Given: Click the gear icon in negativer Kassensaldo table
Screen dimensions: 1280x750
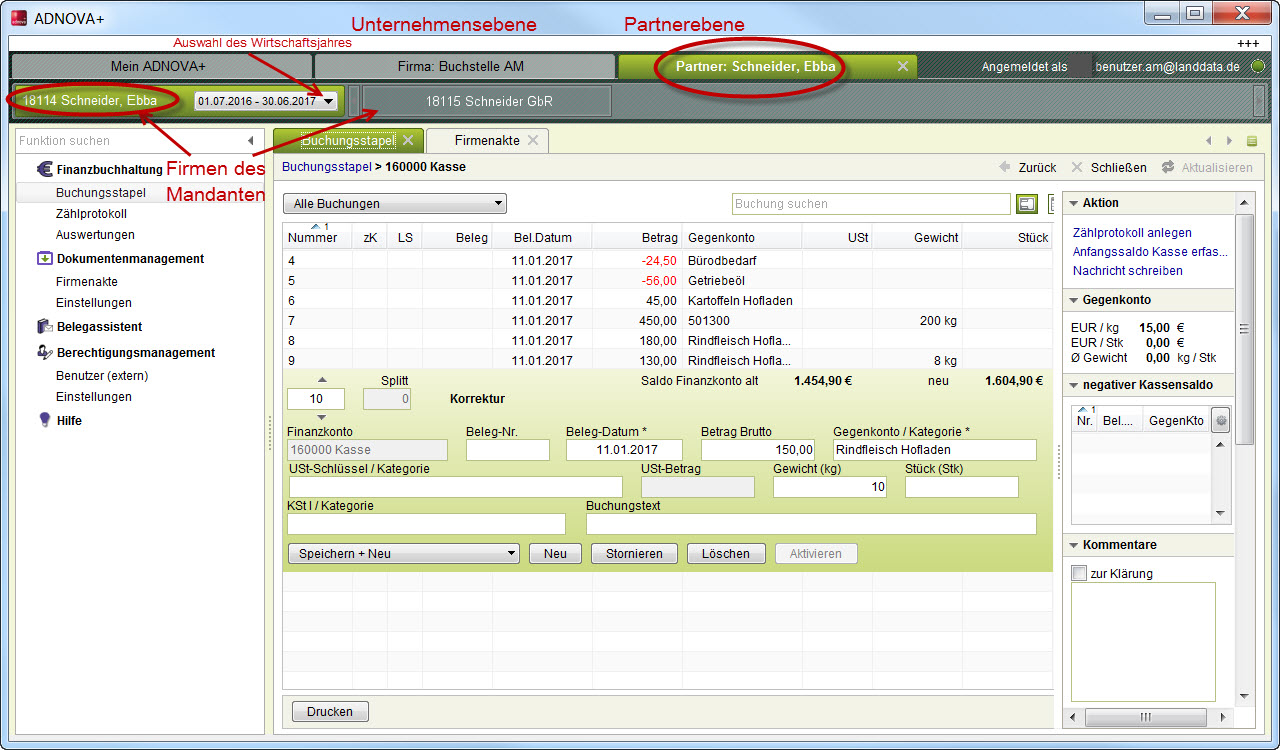Looking at the screenshot, I should (1220, 421).
